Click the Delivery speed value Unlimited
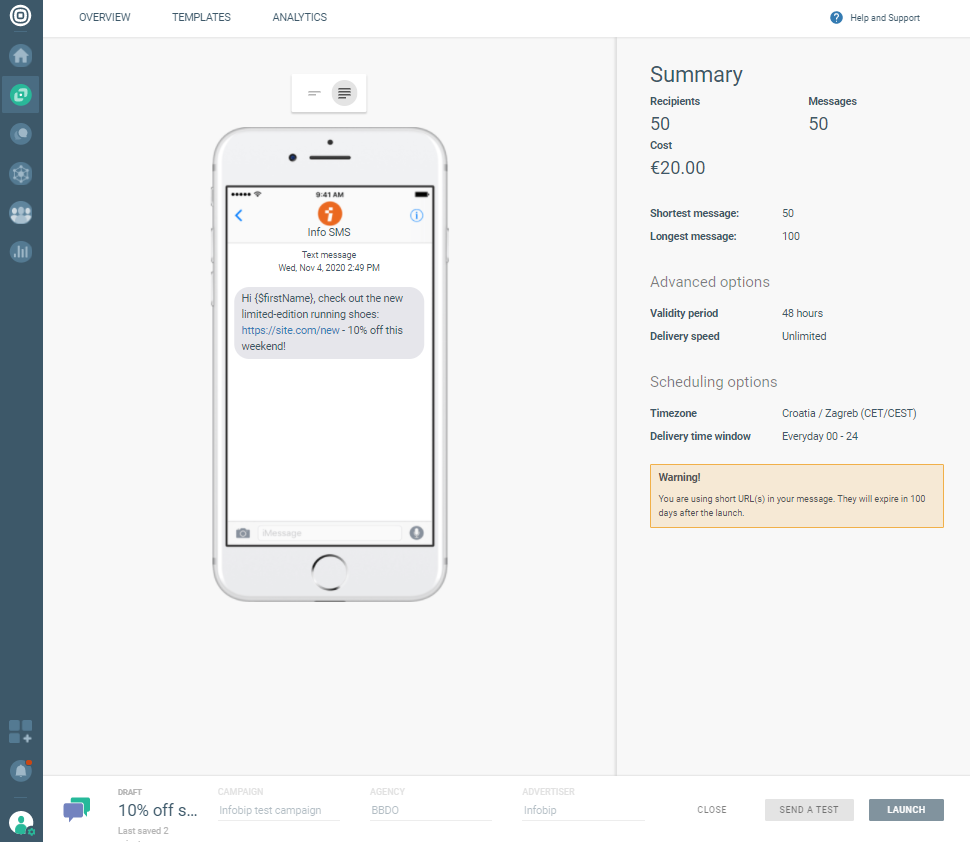The width and height of the screenshot is (970, 842). click(804, 336)
